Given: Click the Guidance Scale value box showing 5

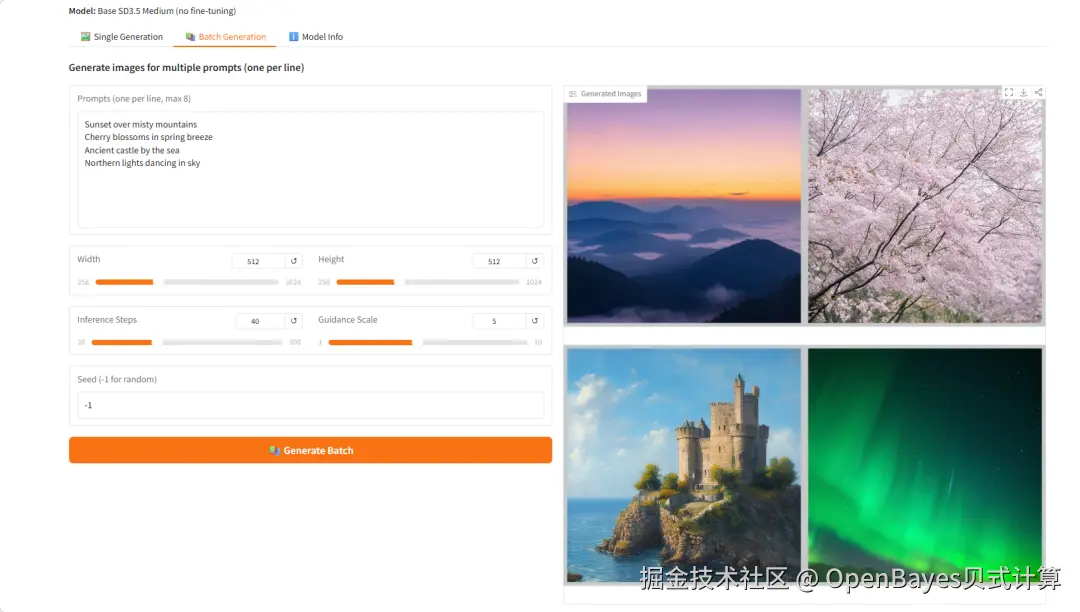Looking at the screenshot, I should pyautogui.click(x=499, y=321).
